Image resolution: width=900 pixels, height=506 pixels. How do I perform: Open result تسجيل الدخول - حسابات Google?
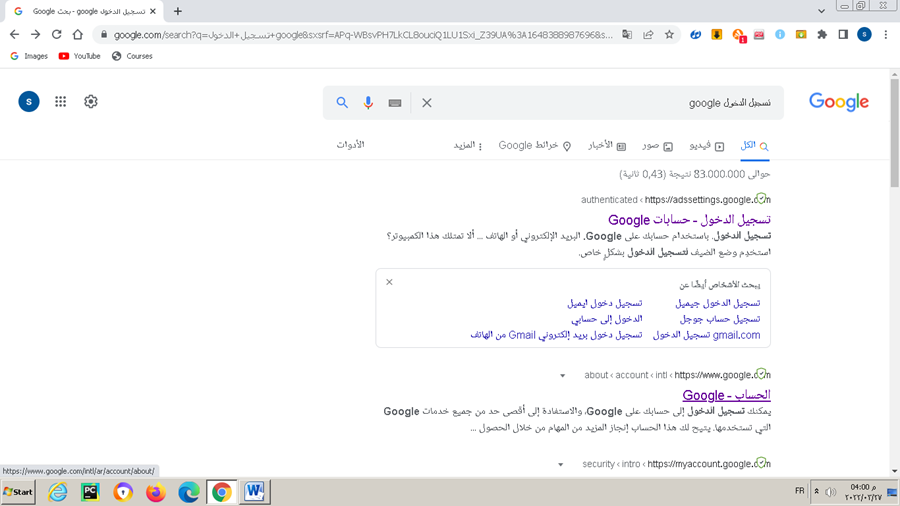689,219
